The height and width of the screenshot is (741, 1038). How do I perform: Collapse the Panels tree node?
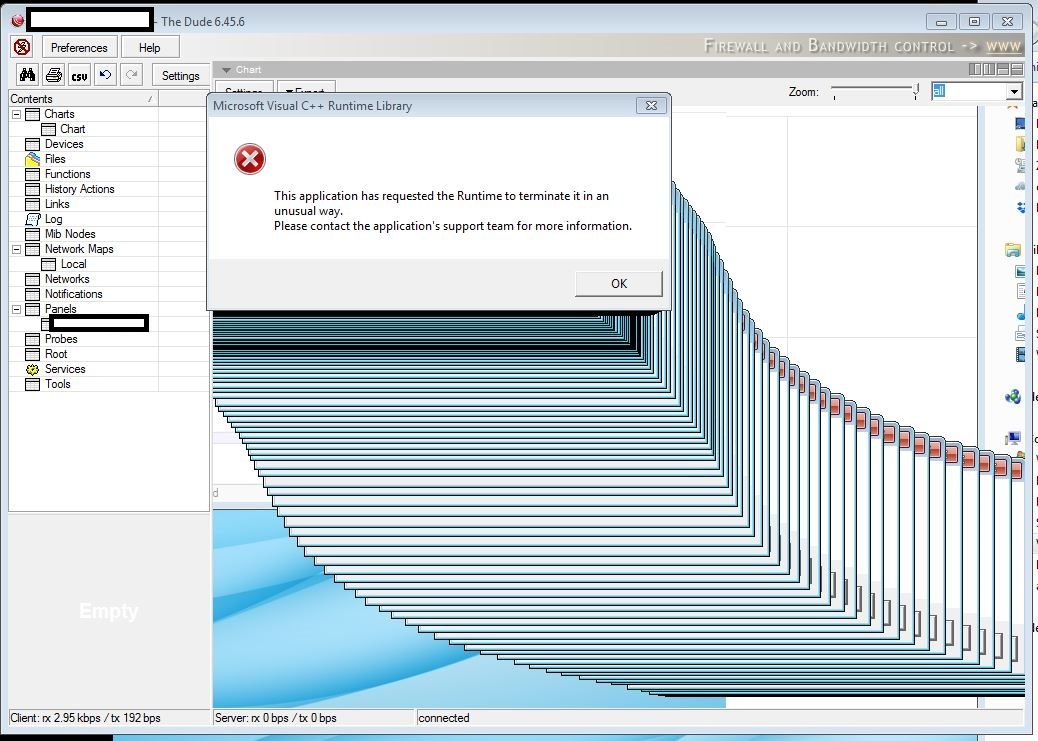pyautogui.click(x=17, y=309)
